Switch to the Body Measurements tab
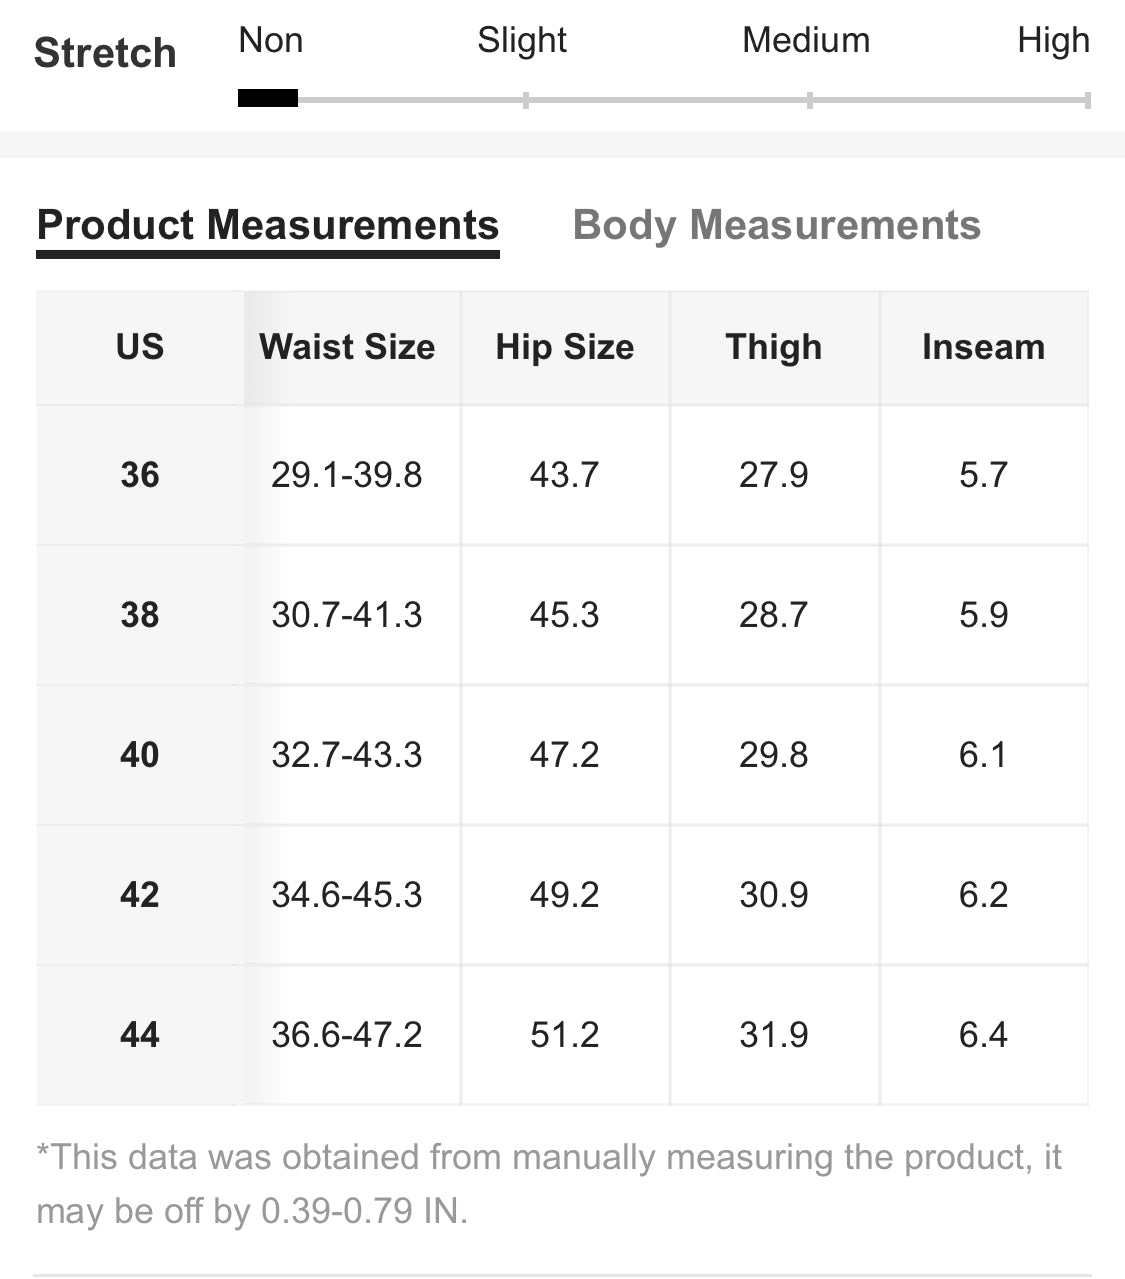 click(x=776, y=225)
